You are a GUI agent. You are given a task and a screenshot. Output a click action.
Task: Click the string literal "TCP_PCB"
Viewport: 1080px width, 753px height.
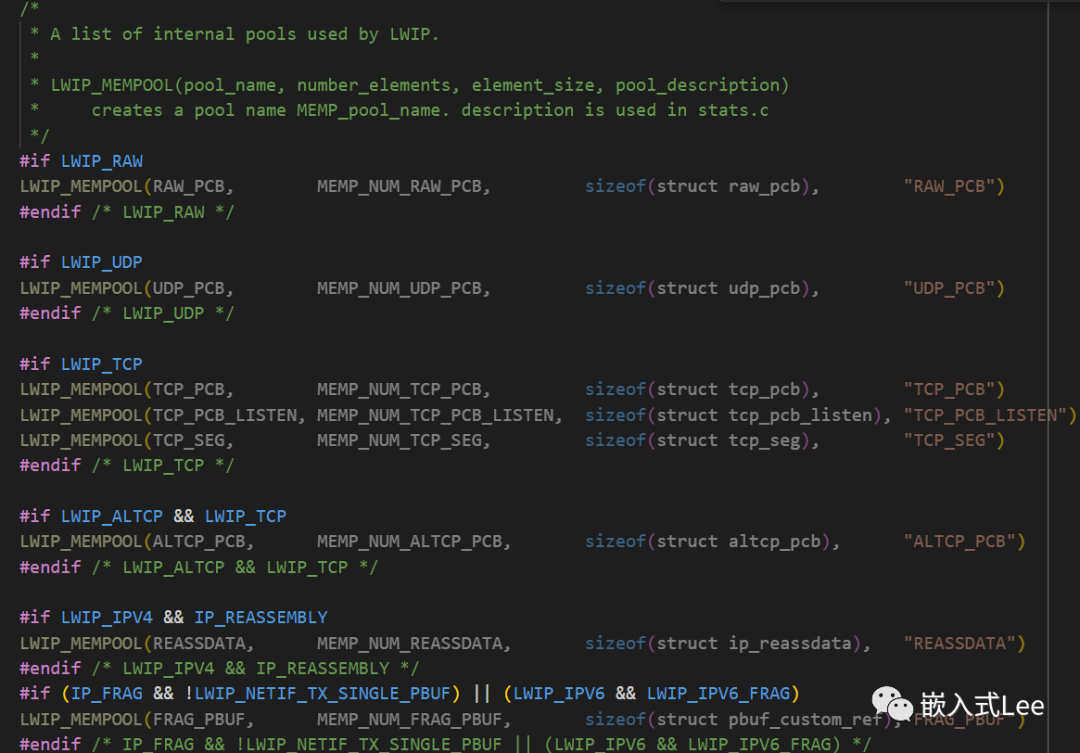(949, 389)
